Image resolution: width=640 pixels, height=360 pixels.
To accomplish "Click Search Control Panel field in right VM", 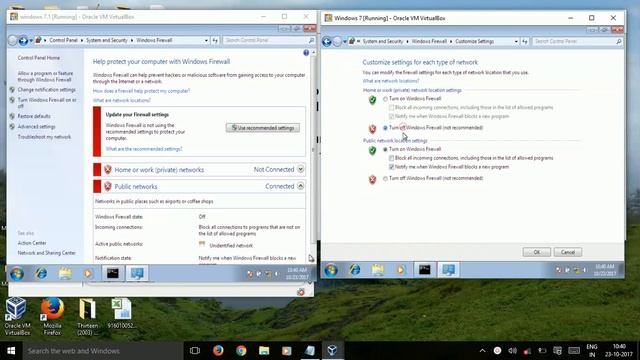I will [578, 41].
